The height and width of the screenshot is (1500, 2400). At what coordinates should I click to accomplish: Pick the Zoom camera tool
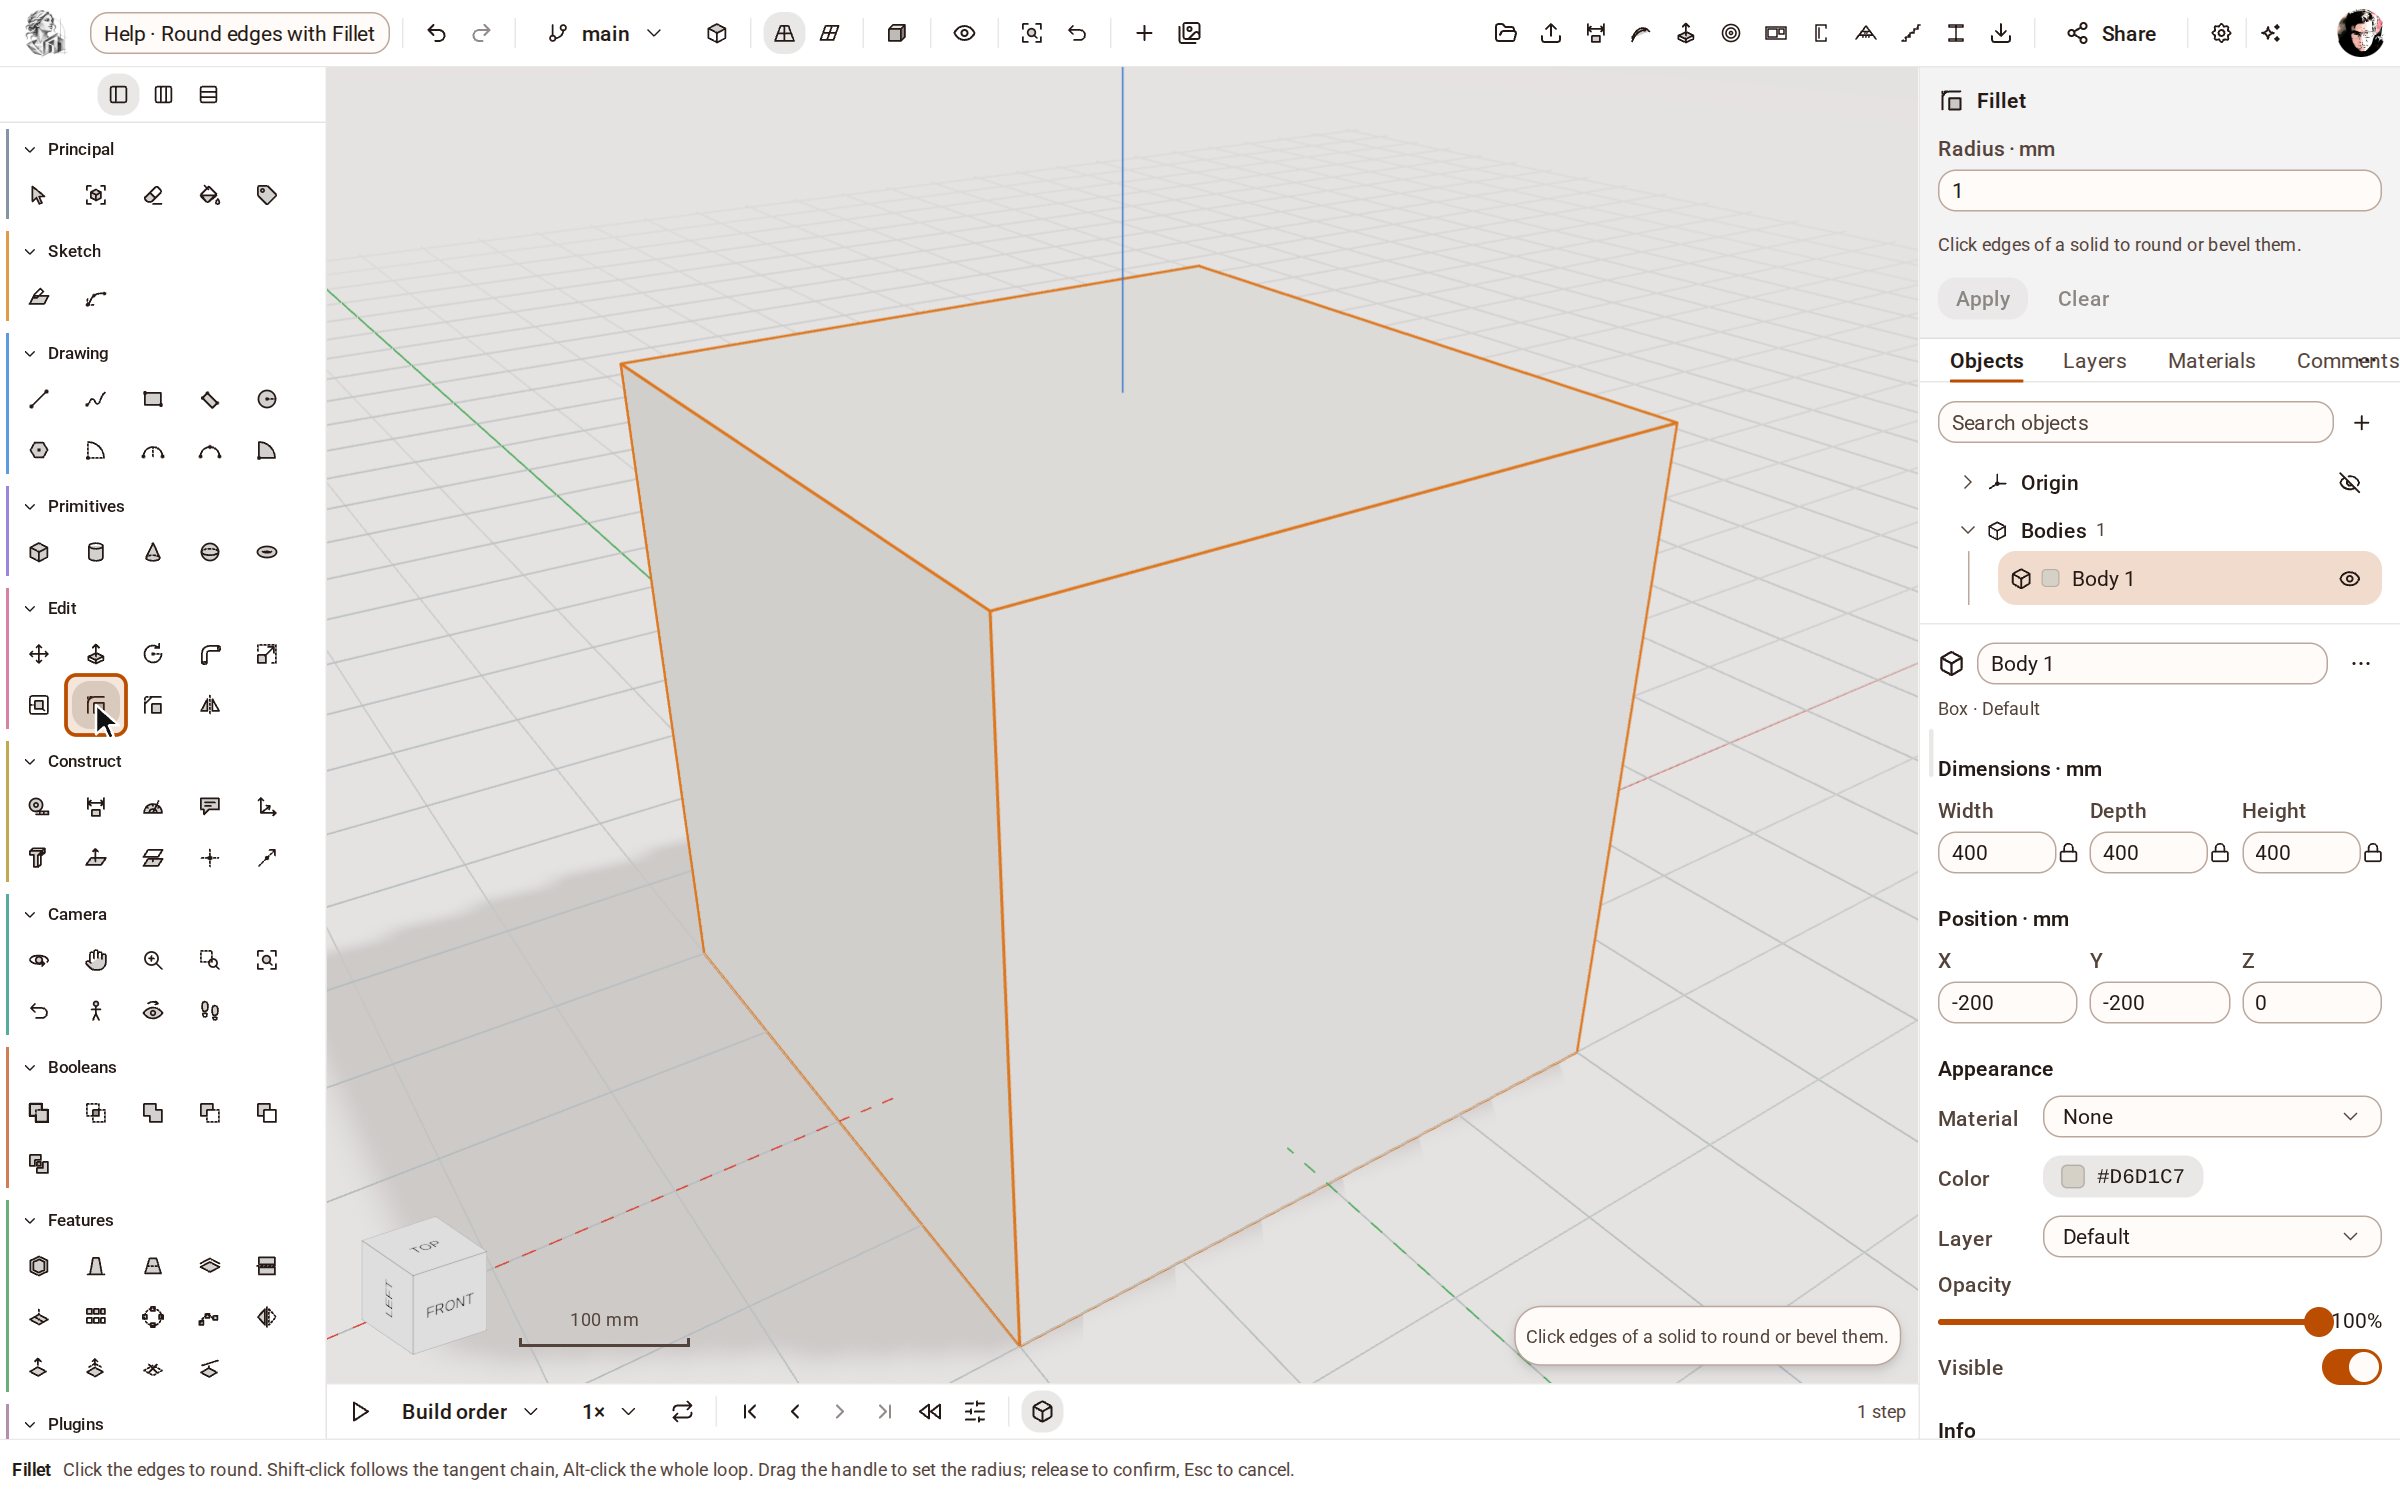point(153,960)
